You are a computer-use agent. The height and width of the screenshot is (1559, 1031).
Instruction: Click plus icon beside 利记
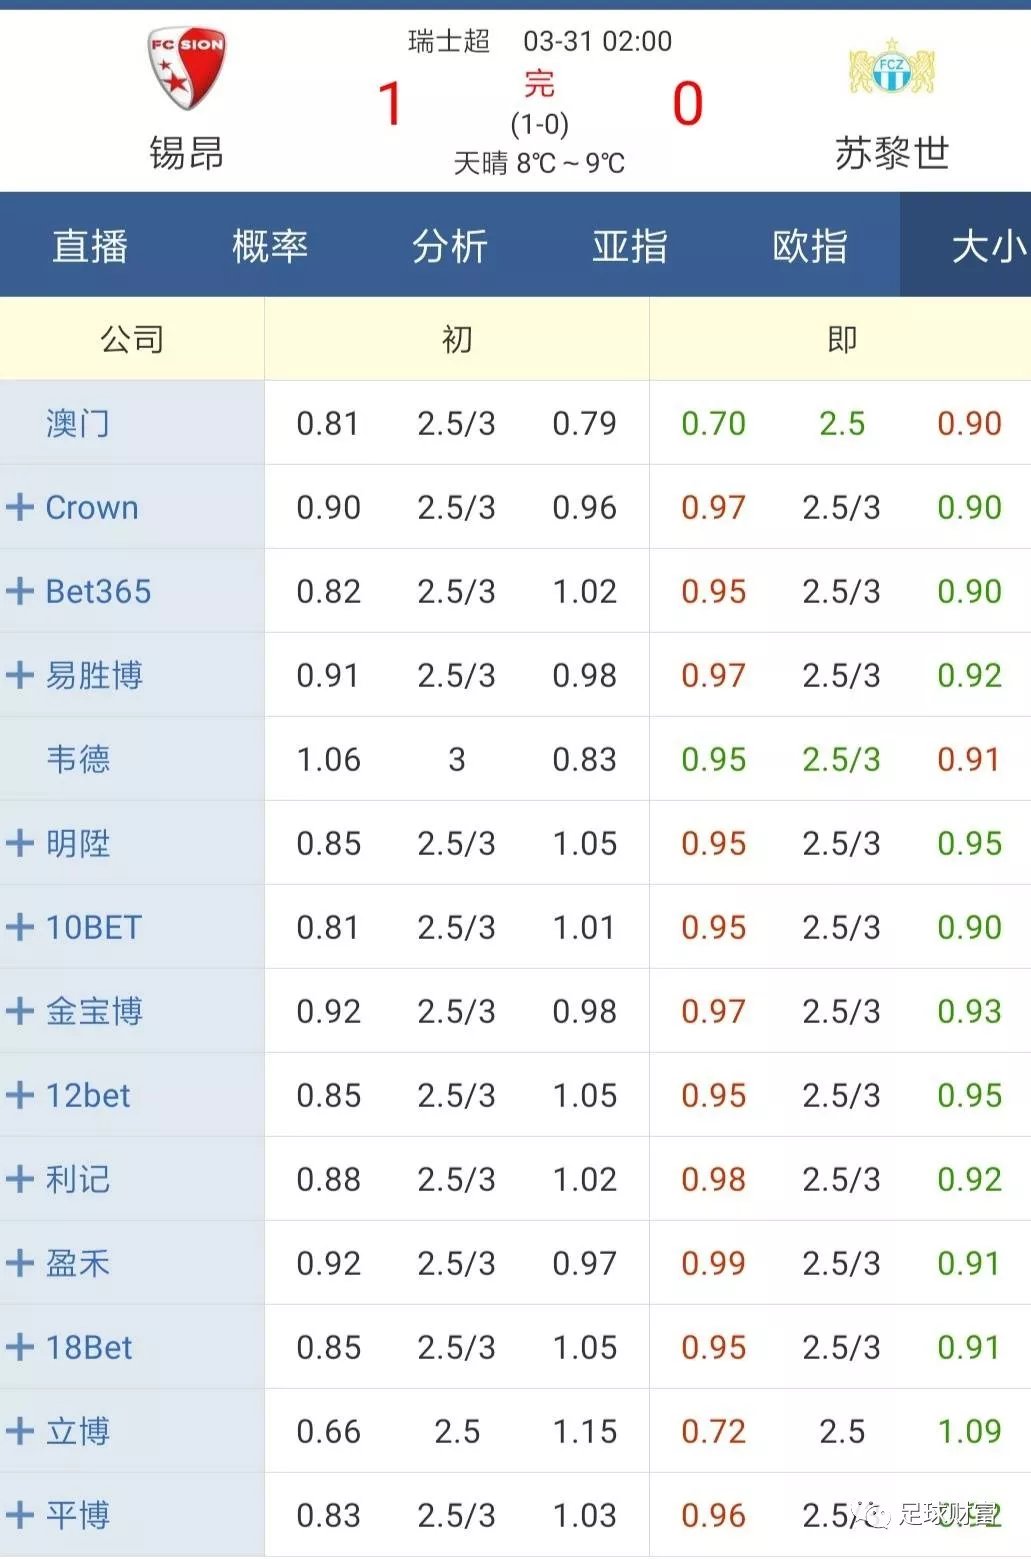click(20, 1179)
